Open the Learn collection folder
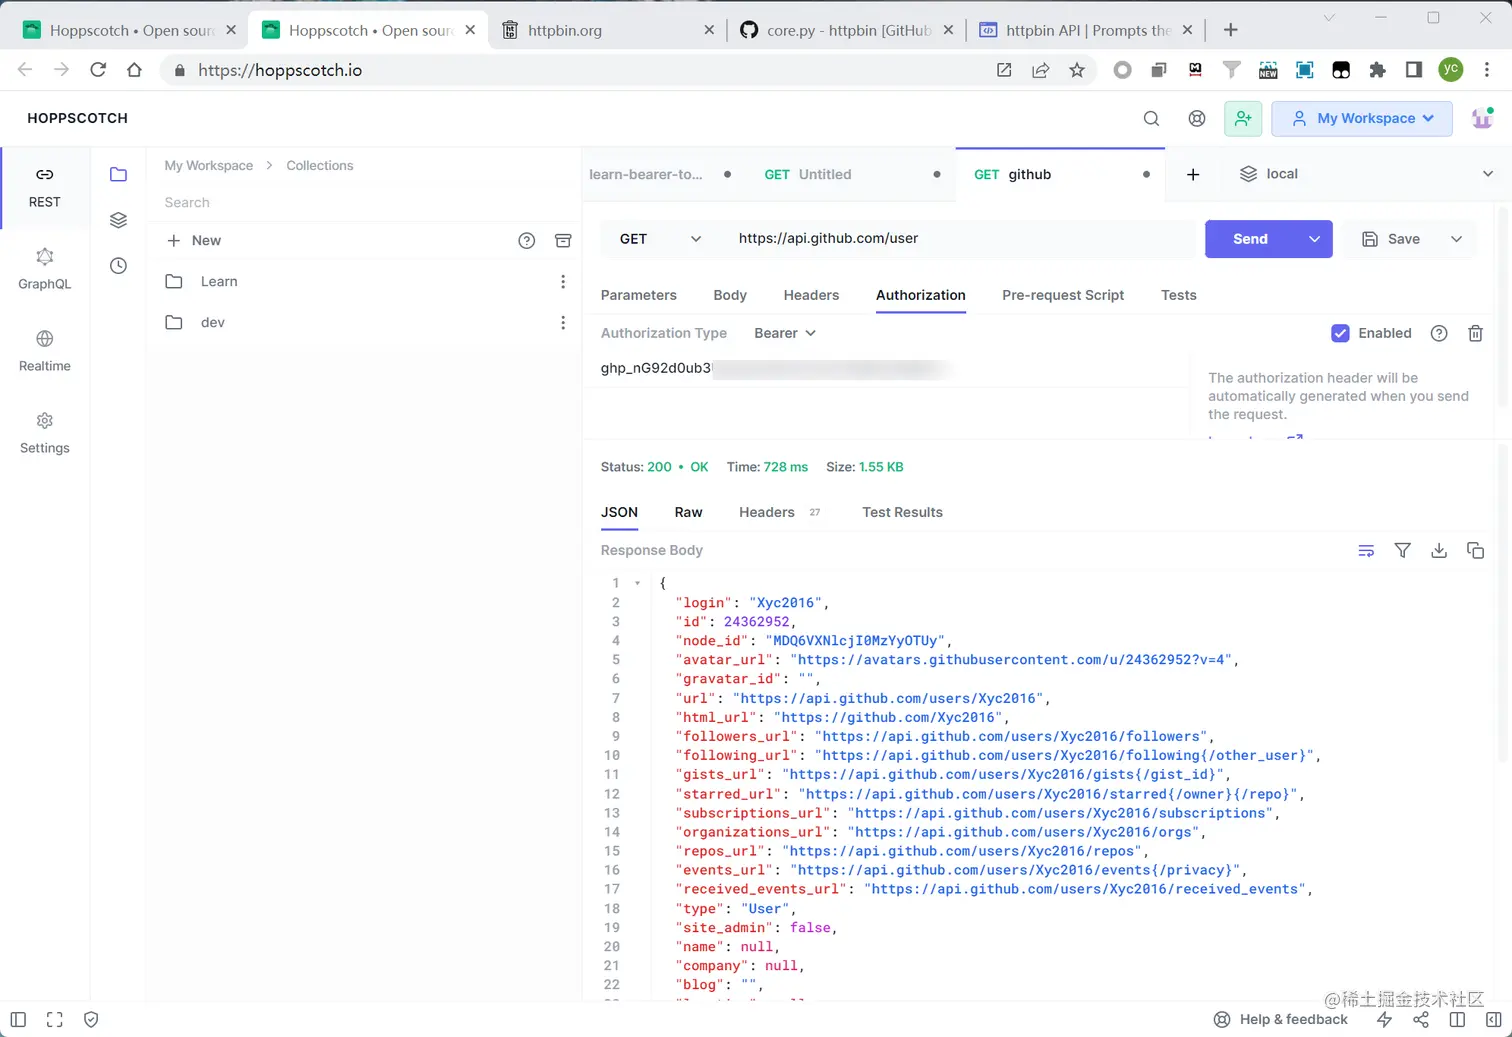Viewport: 1512px width, 1037px height. click(219, 281)
